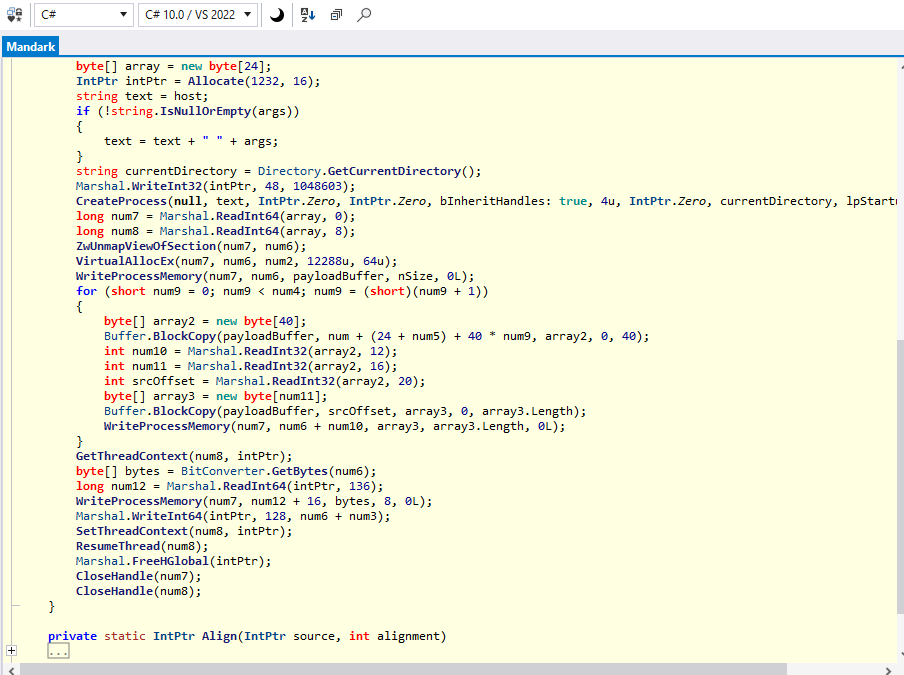
Task: Click array2 in its byte[40] declaration
Action: (174, 321)
